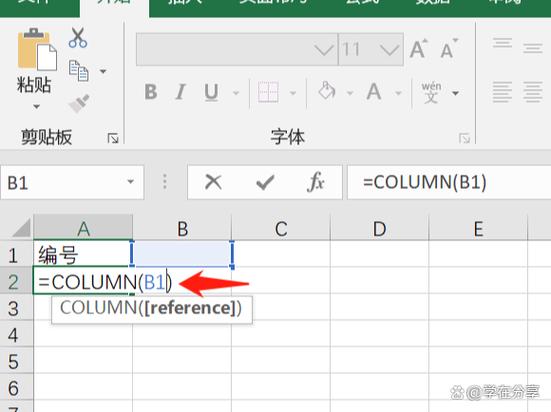The height and width of the screenshot is (412, 551).
Task: Open the Borders dropdown arrow
Action: pos(293,93)
